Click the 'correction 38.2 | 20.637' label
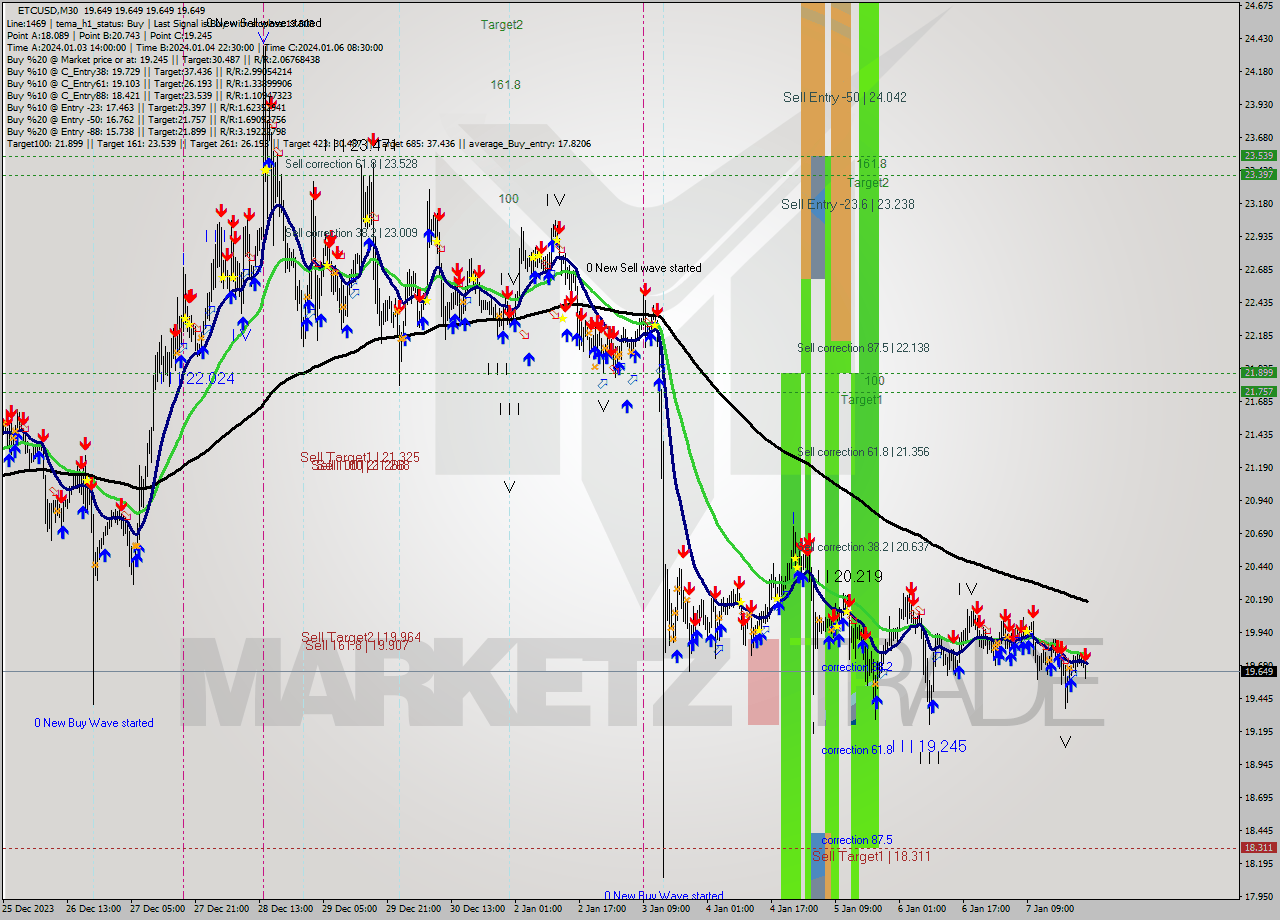Screen dimensions: 1280x920 pyautogui.click(x=873, y=547)
